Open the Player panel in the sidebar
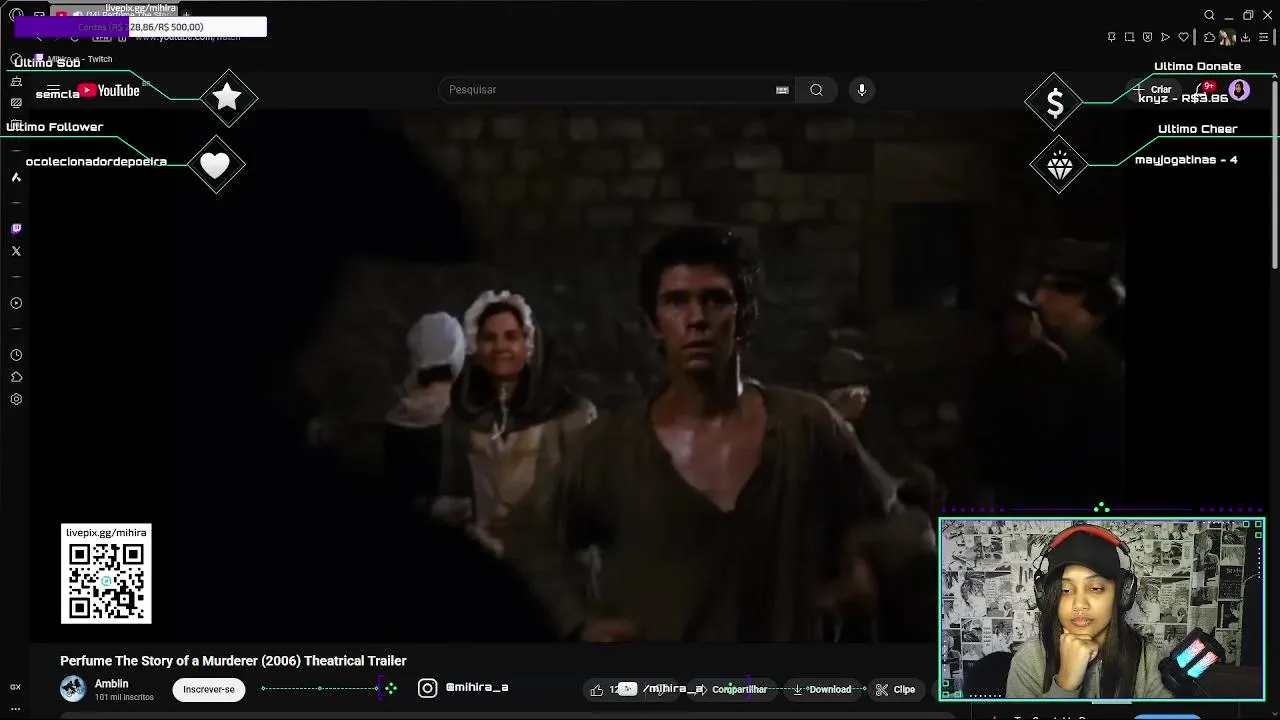The height and width of the screenshot is (720, 1280). pos(16,303)
